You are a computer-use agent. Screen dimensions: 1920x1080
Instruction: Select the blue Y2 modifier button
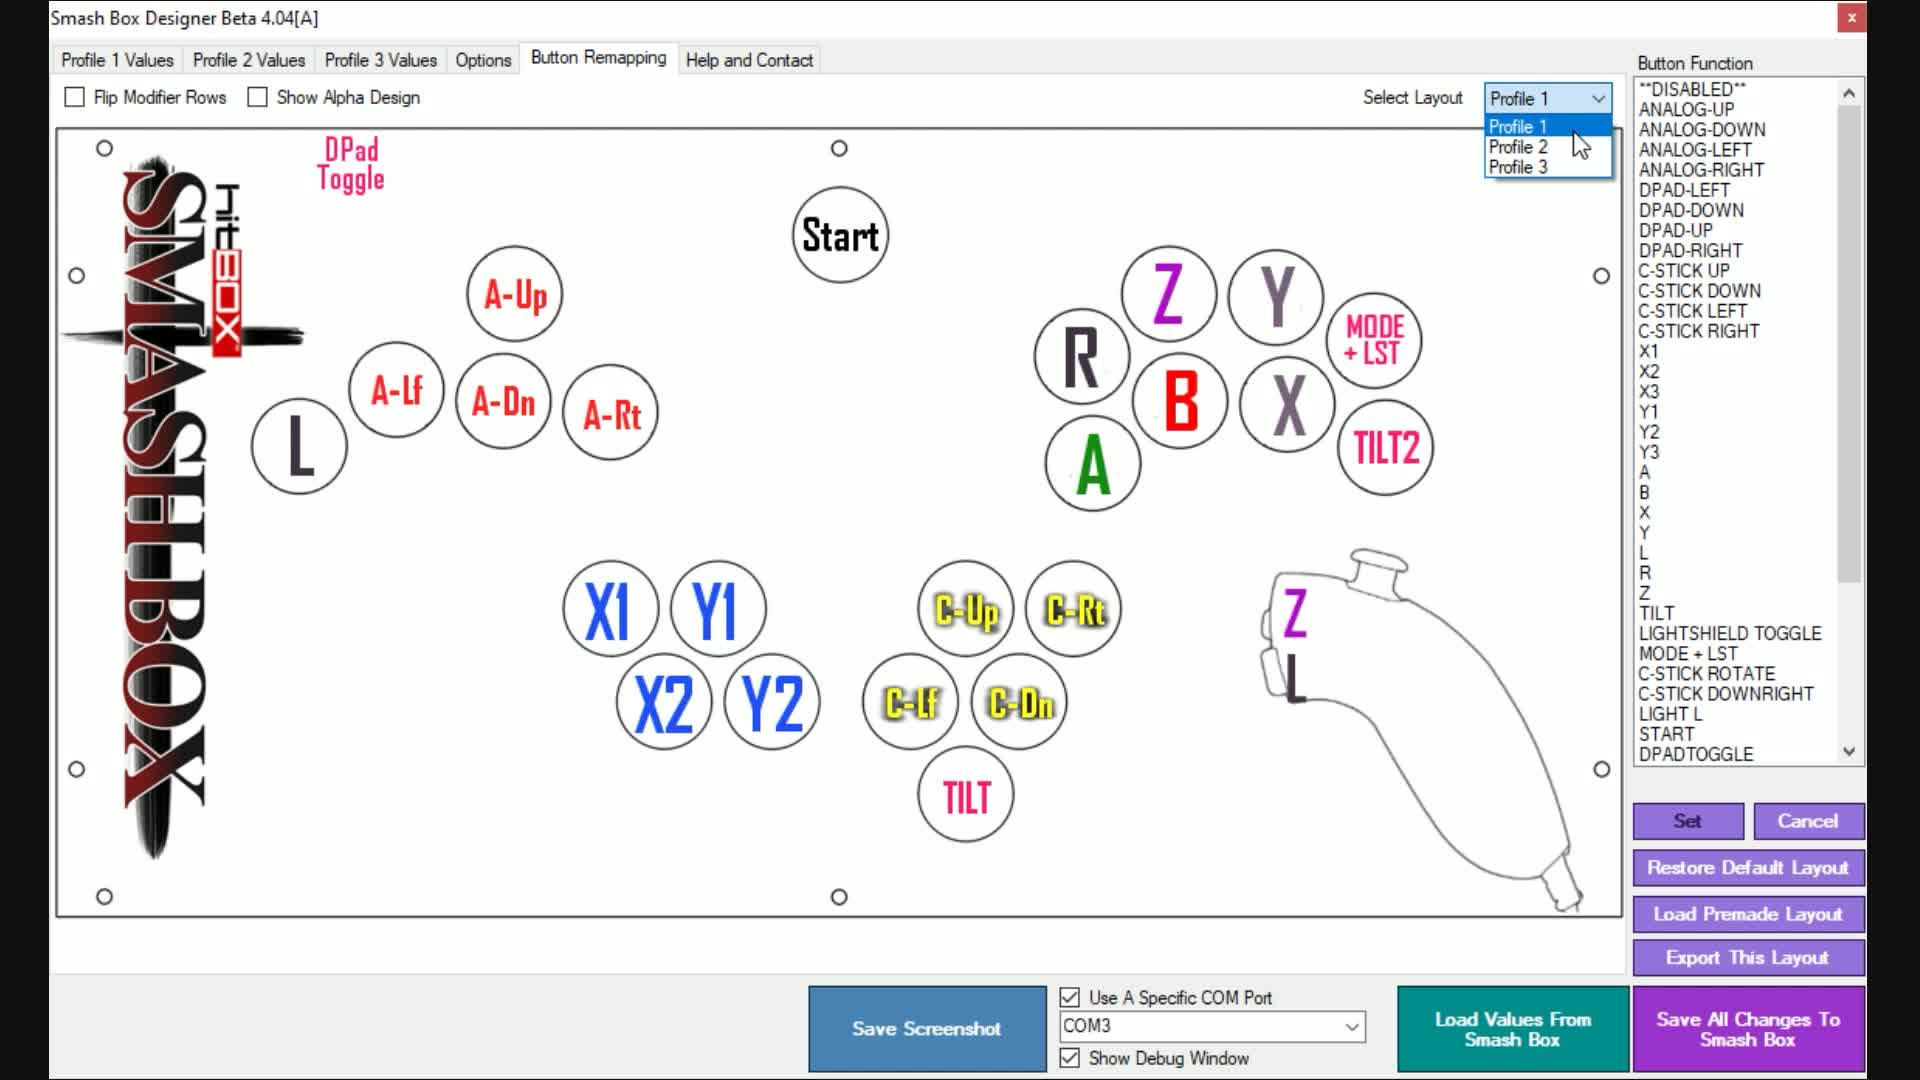[772, 703]
